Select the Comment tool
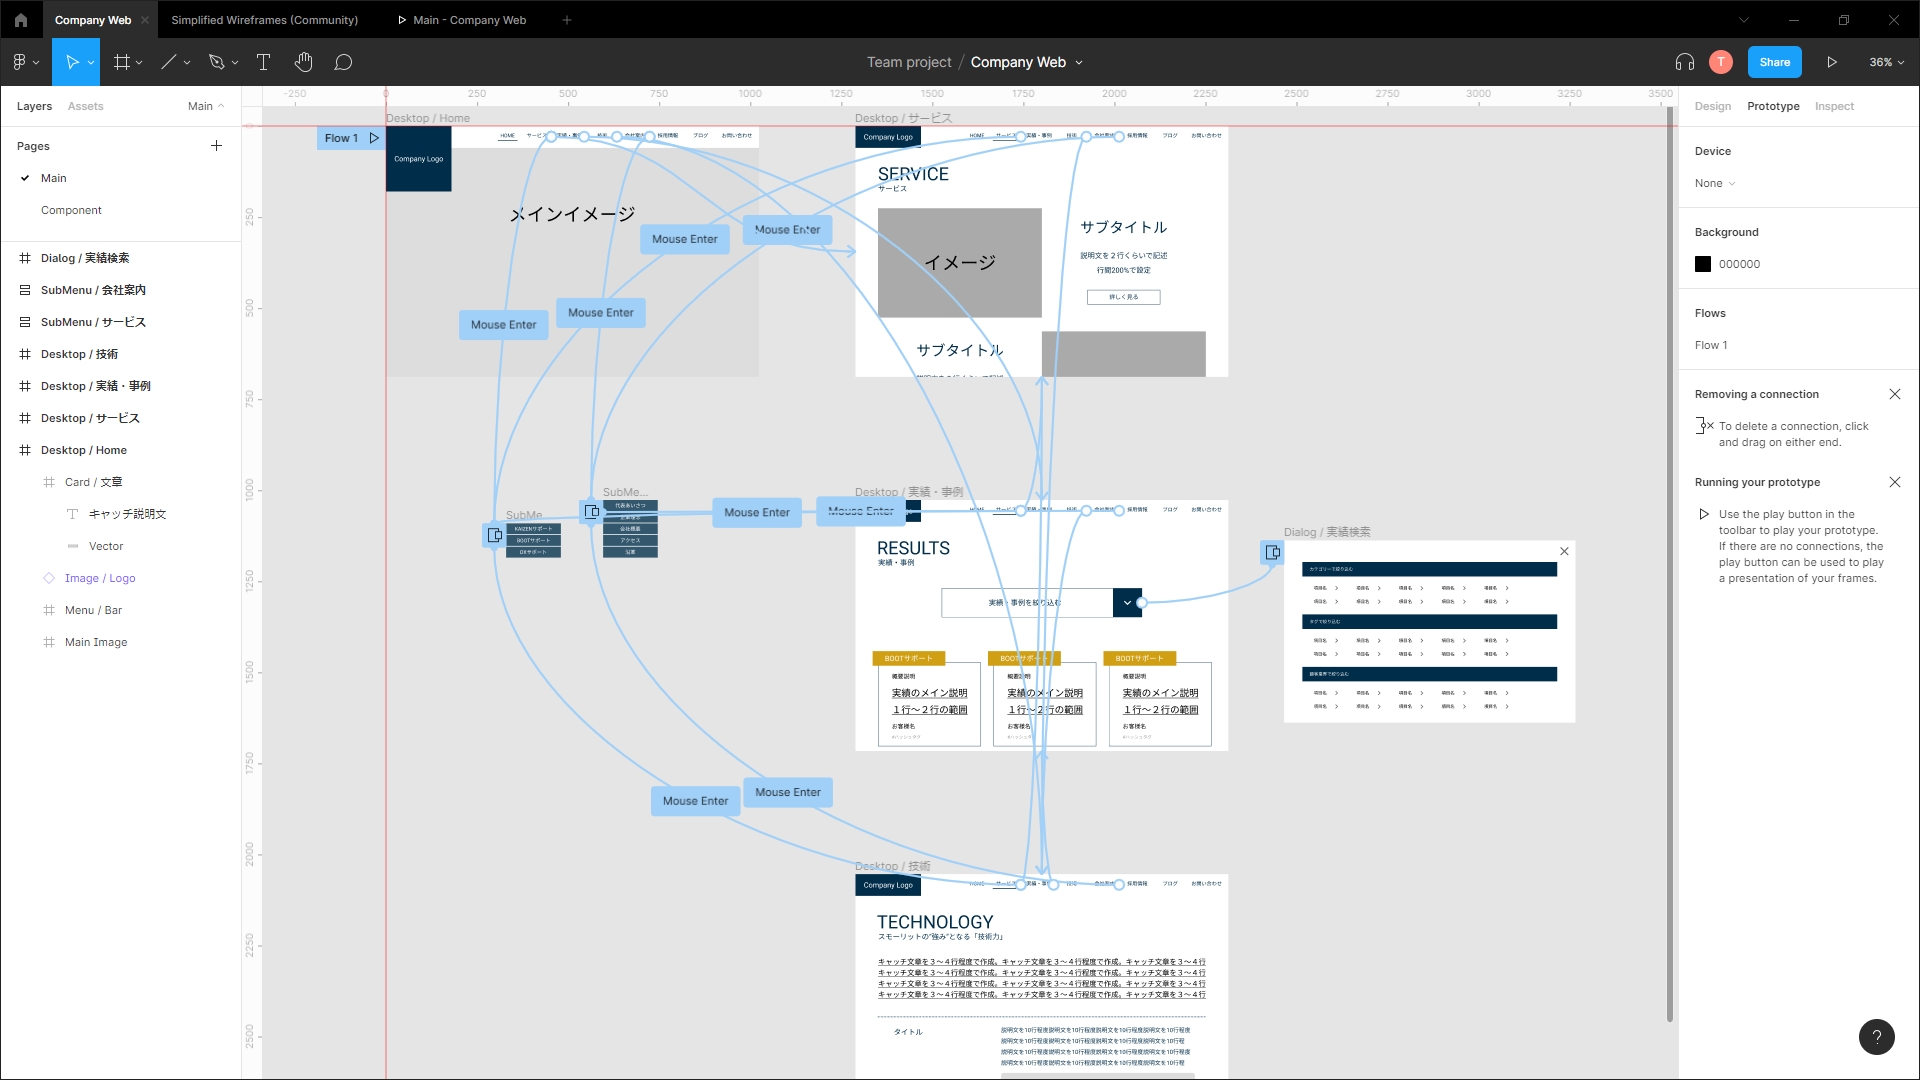 pos(343,62)
